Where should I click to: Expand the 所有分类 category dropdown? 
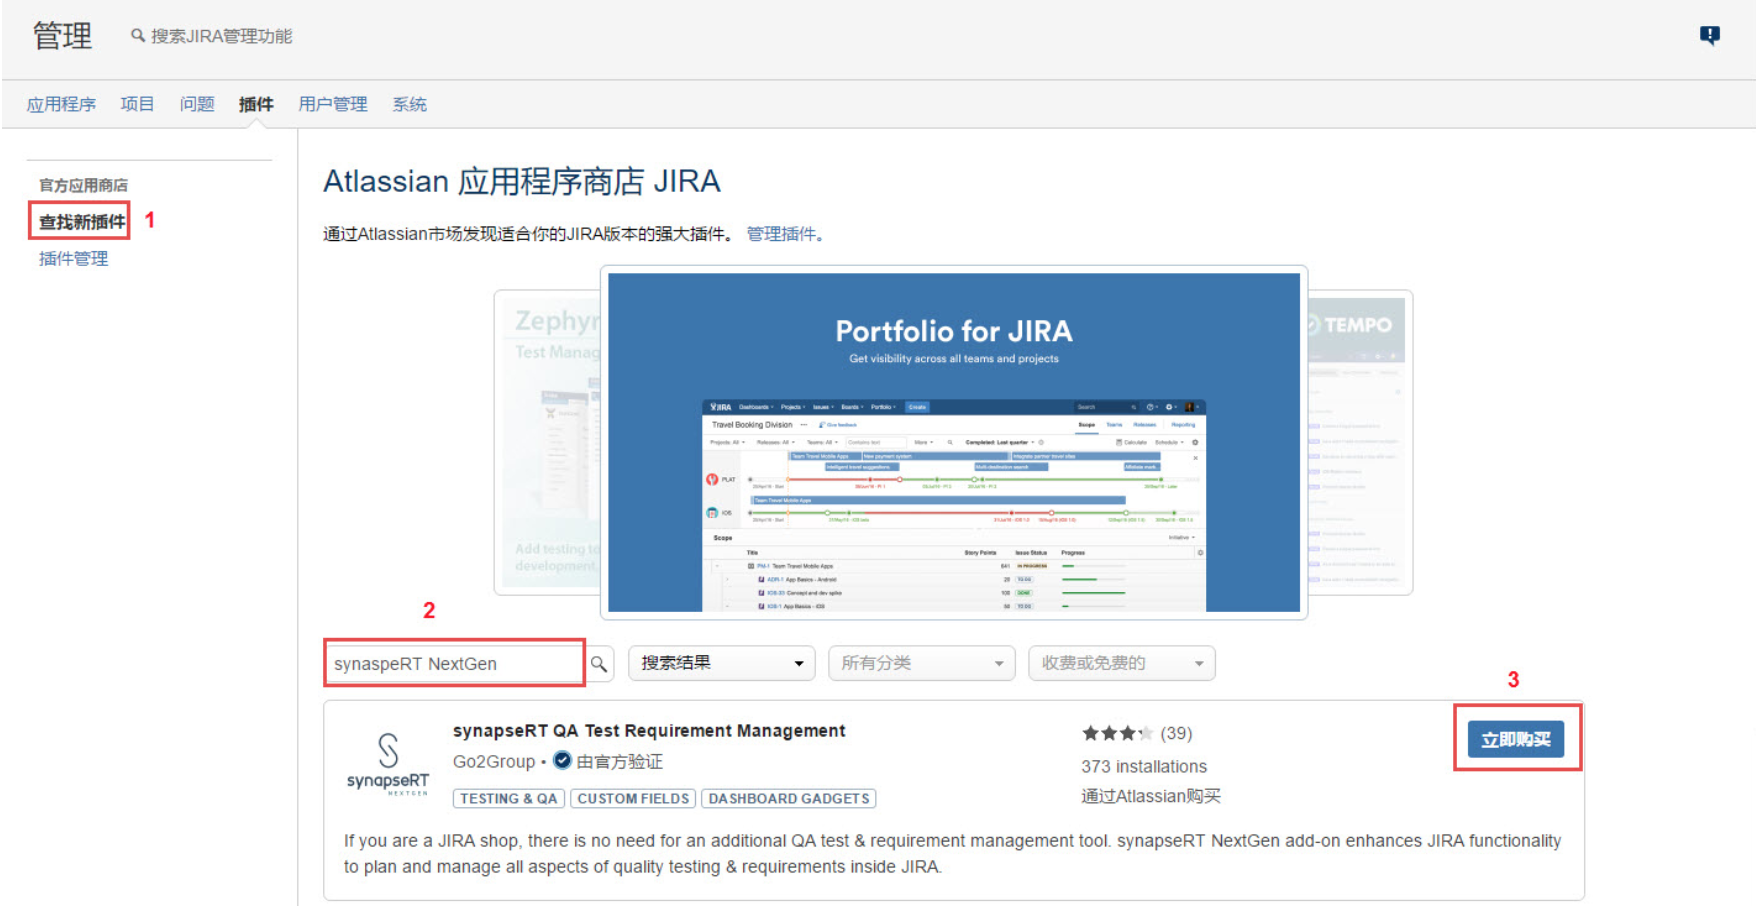tap(920, 663)
